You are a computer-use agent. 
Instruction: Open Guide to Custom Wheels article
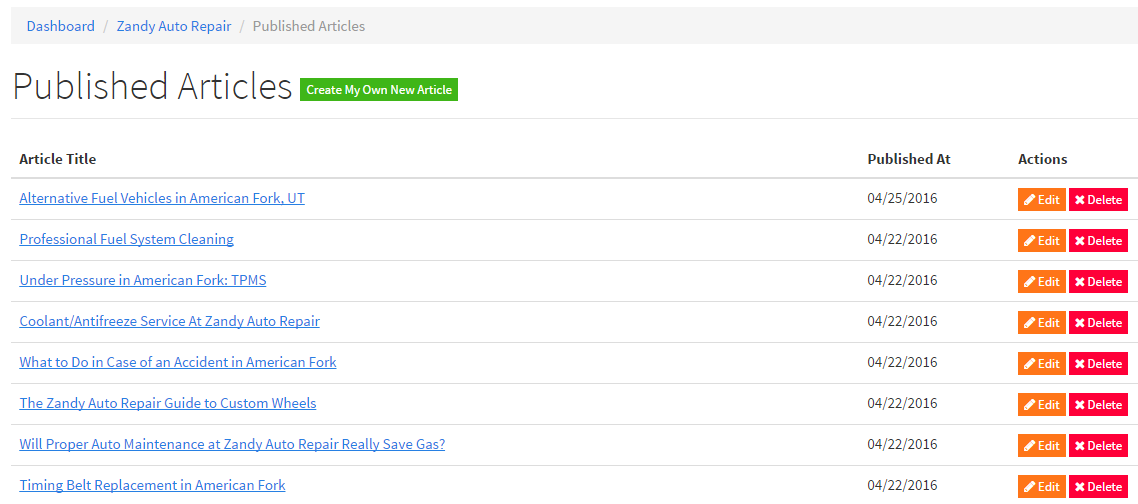[x=168, y=403]
